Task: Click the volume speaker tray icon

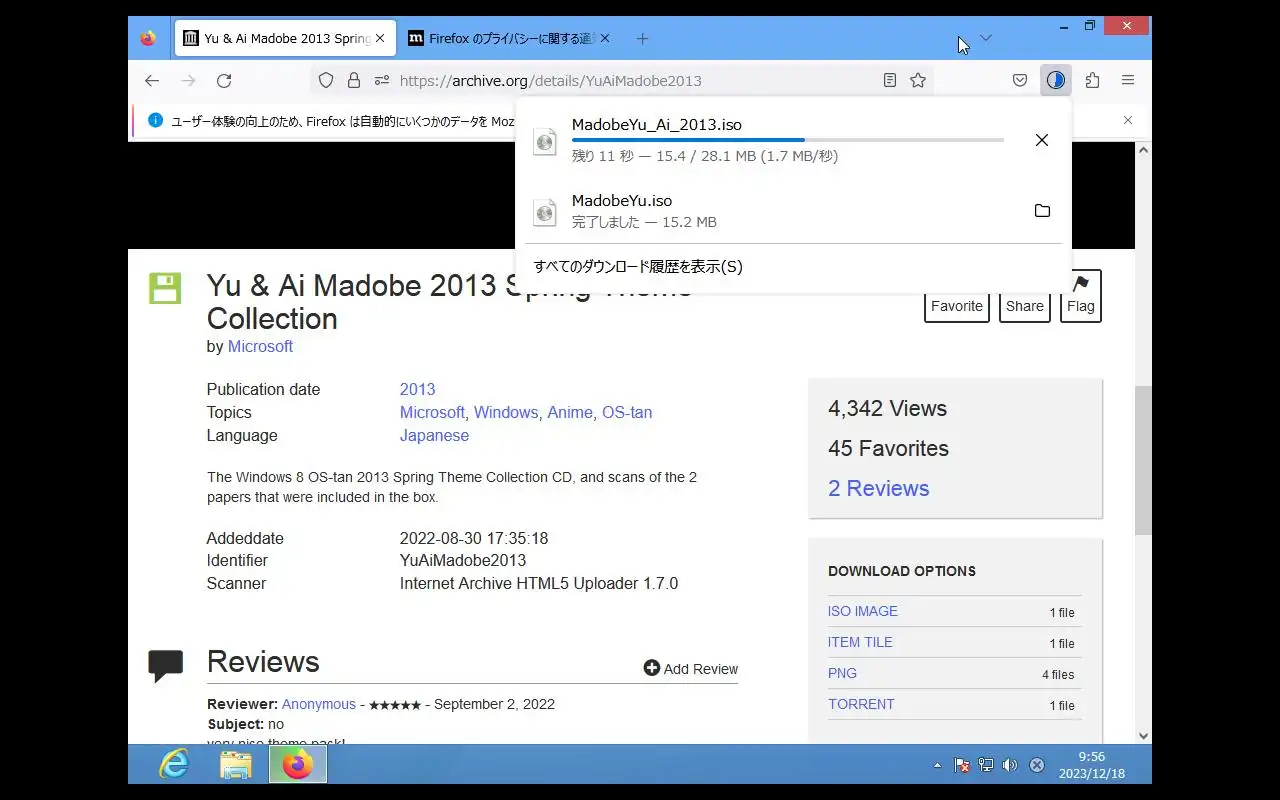Action: (1010, 765)
